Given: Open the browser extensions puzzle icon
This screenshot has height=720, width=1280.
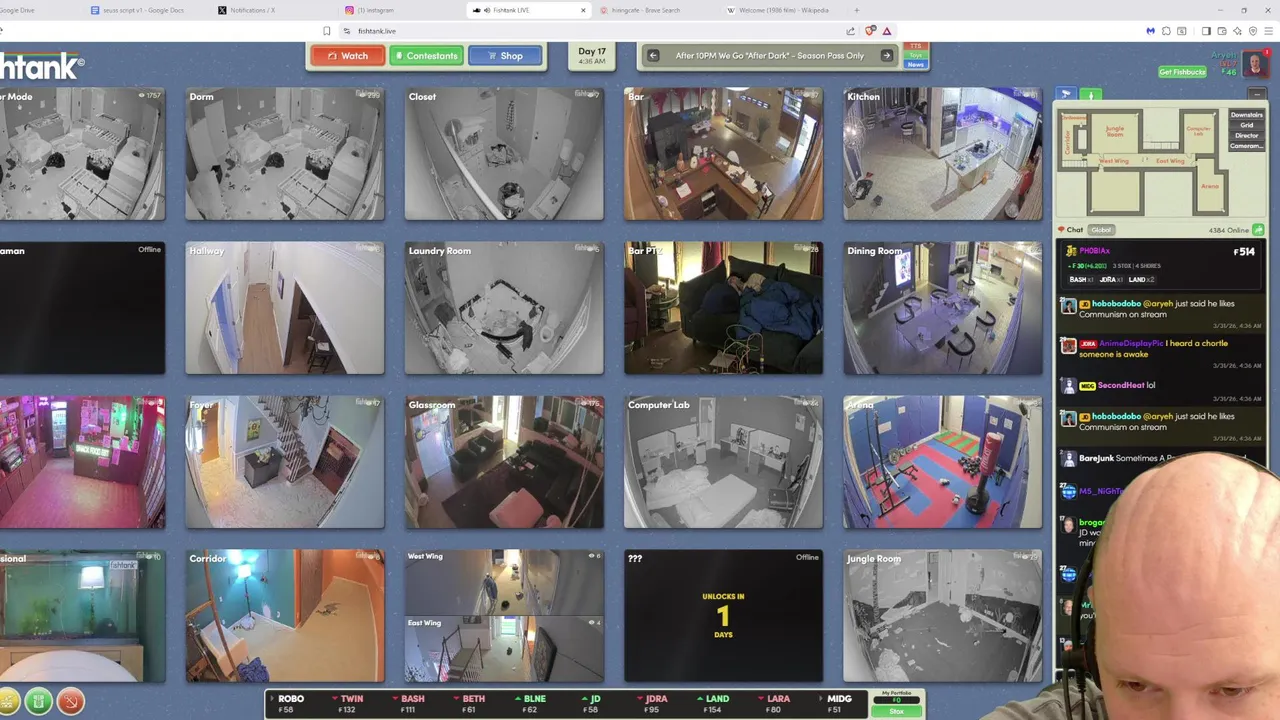Looking at the screenshot, I should (x=1166, y=31).
